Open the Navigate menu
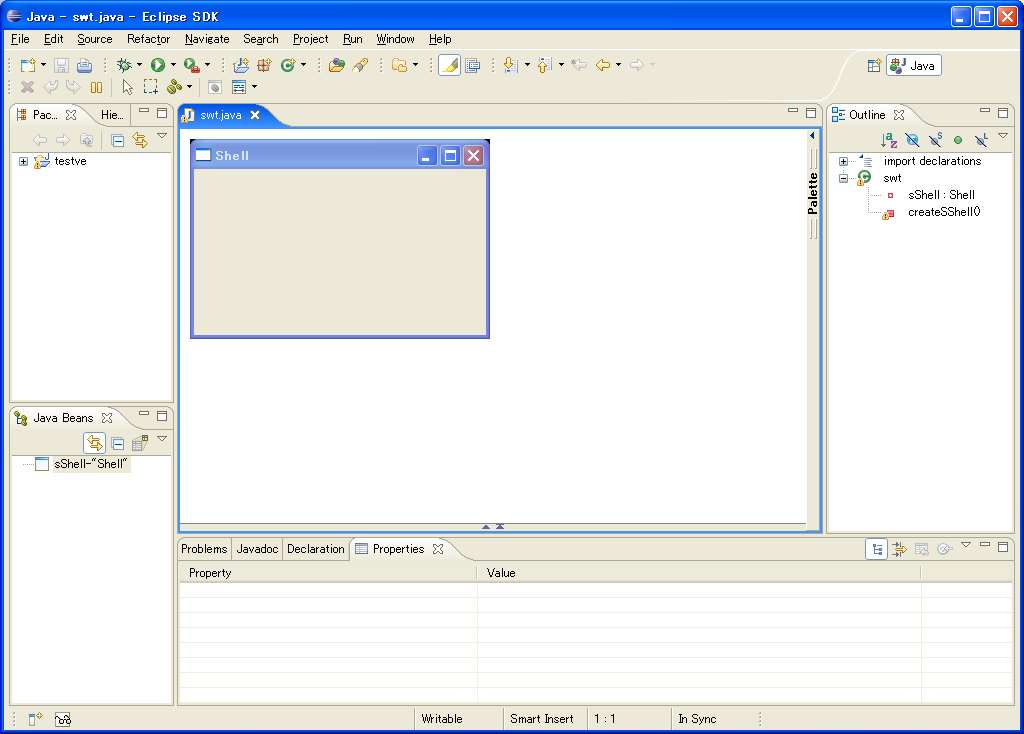Viewport: 1024px width, 734px height. pos(207,39)
